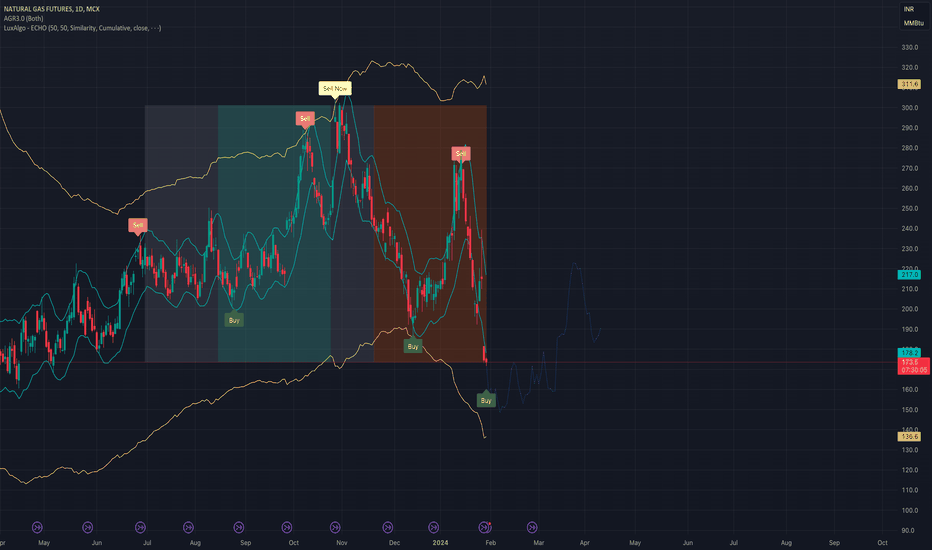This screenshot has height=550, width=932.
Task: Click the purple contract-roll icon nearest Dec
Action: (388, 527)
